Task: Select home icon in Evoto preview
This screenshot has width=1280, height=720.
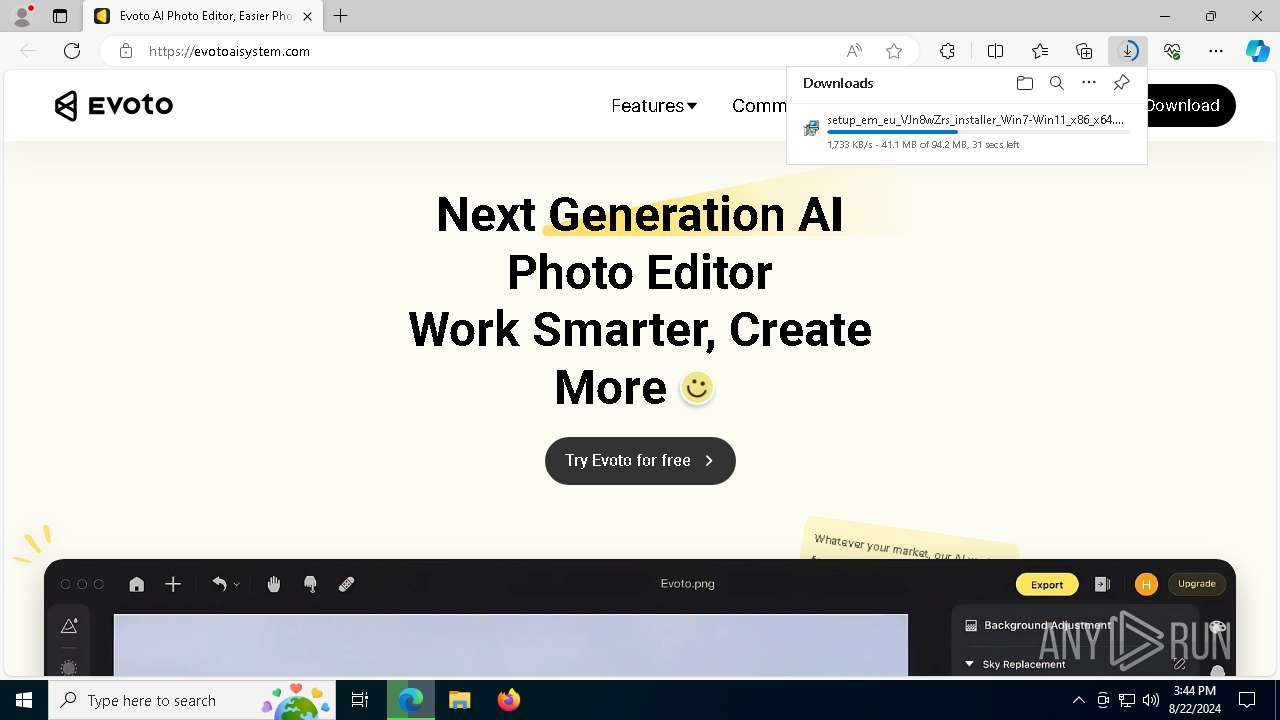Action: click(137, 585)
